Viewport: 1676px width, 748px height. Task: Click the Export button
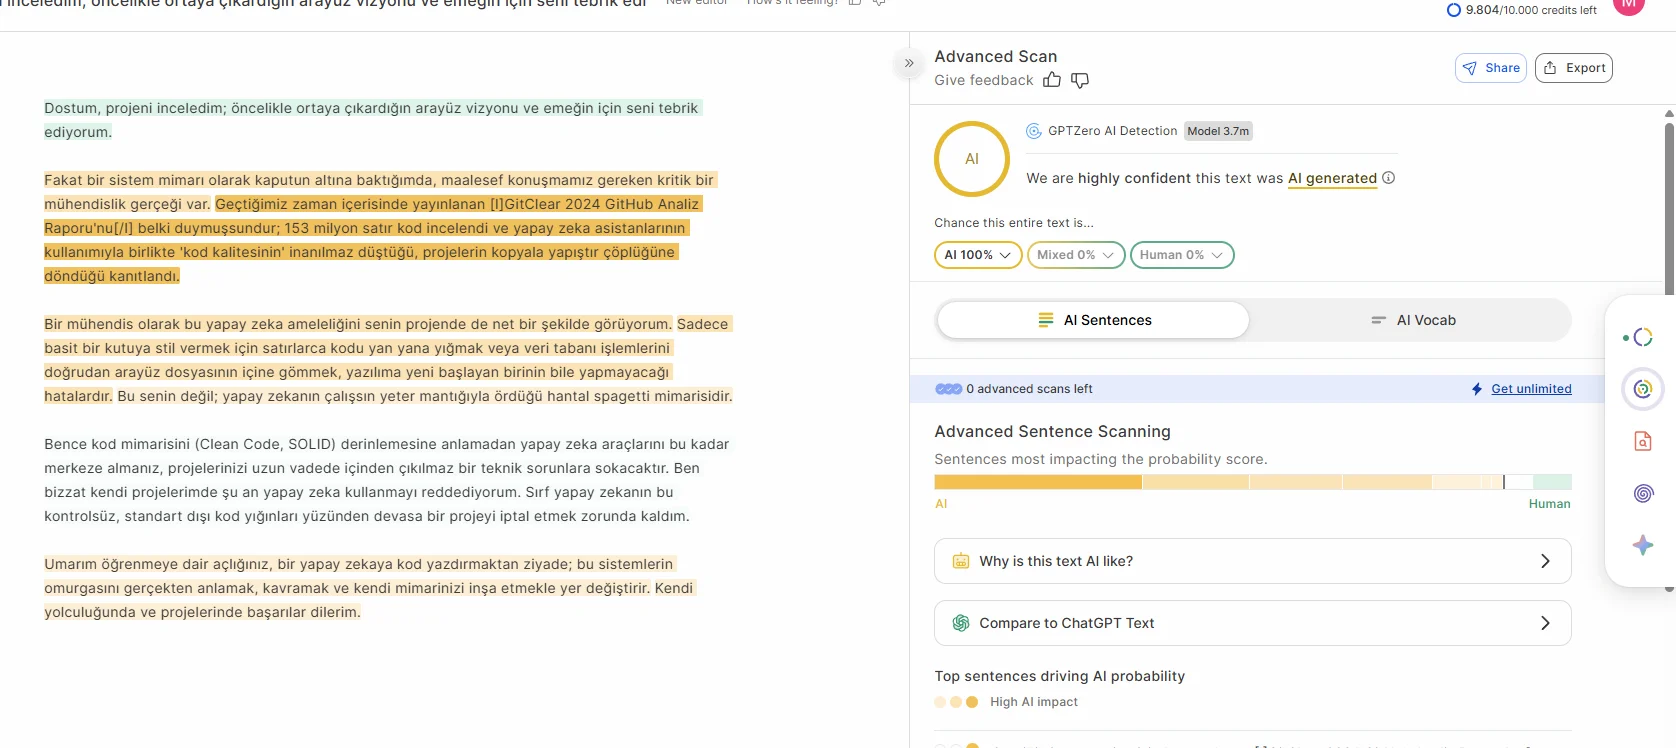(x=1574, y=68)
